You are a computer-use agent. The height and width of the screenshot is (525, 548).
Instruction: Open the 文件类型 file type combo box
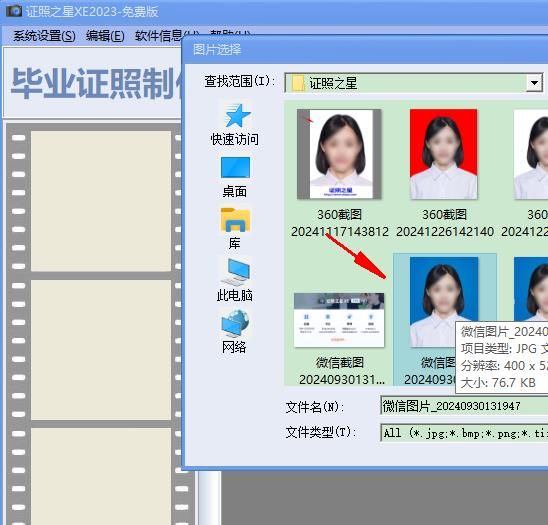point(464,433)
